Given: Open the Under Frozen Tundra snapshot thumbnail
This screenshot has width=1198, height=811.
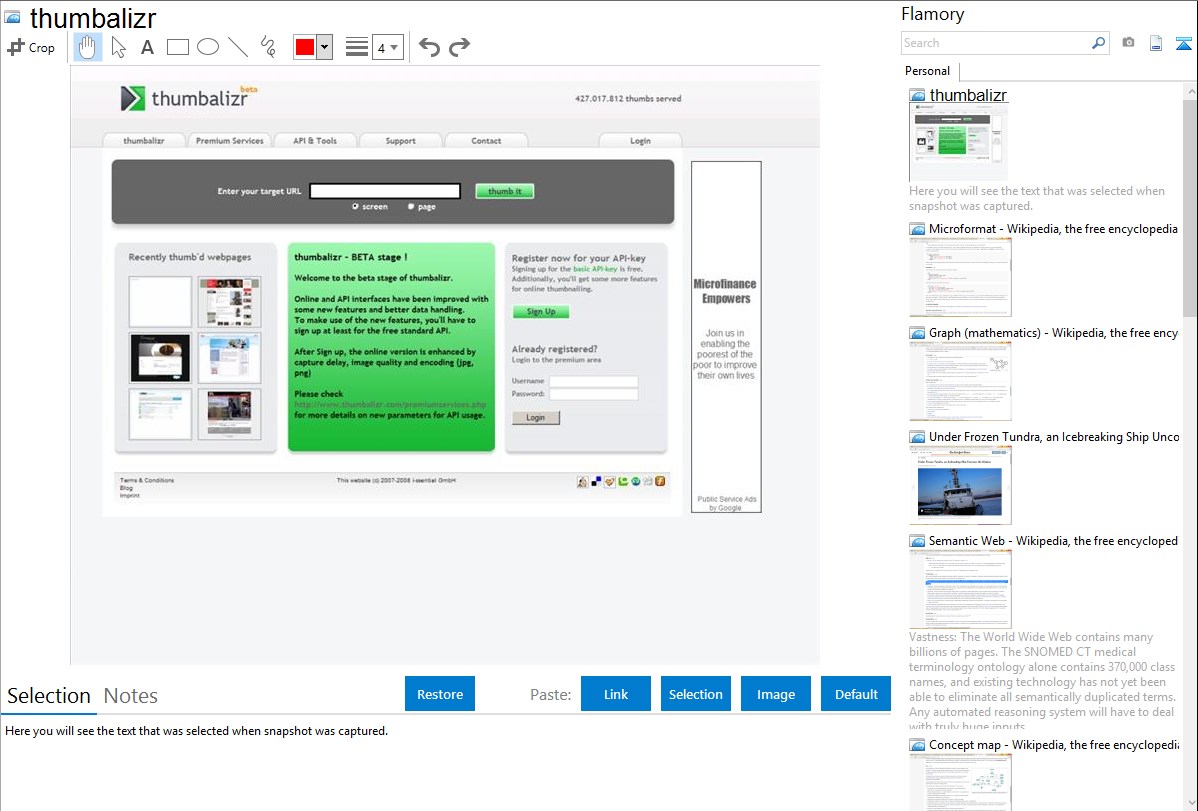Looking at the screenshot, I should [x=960, y=485].
